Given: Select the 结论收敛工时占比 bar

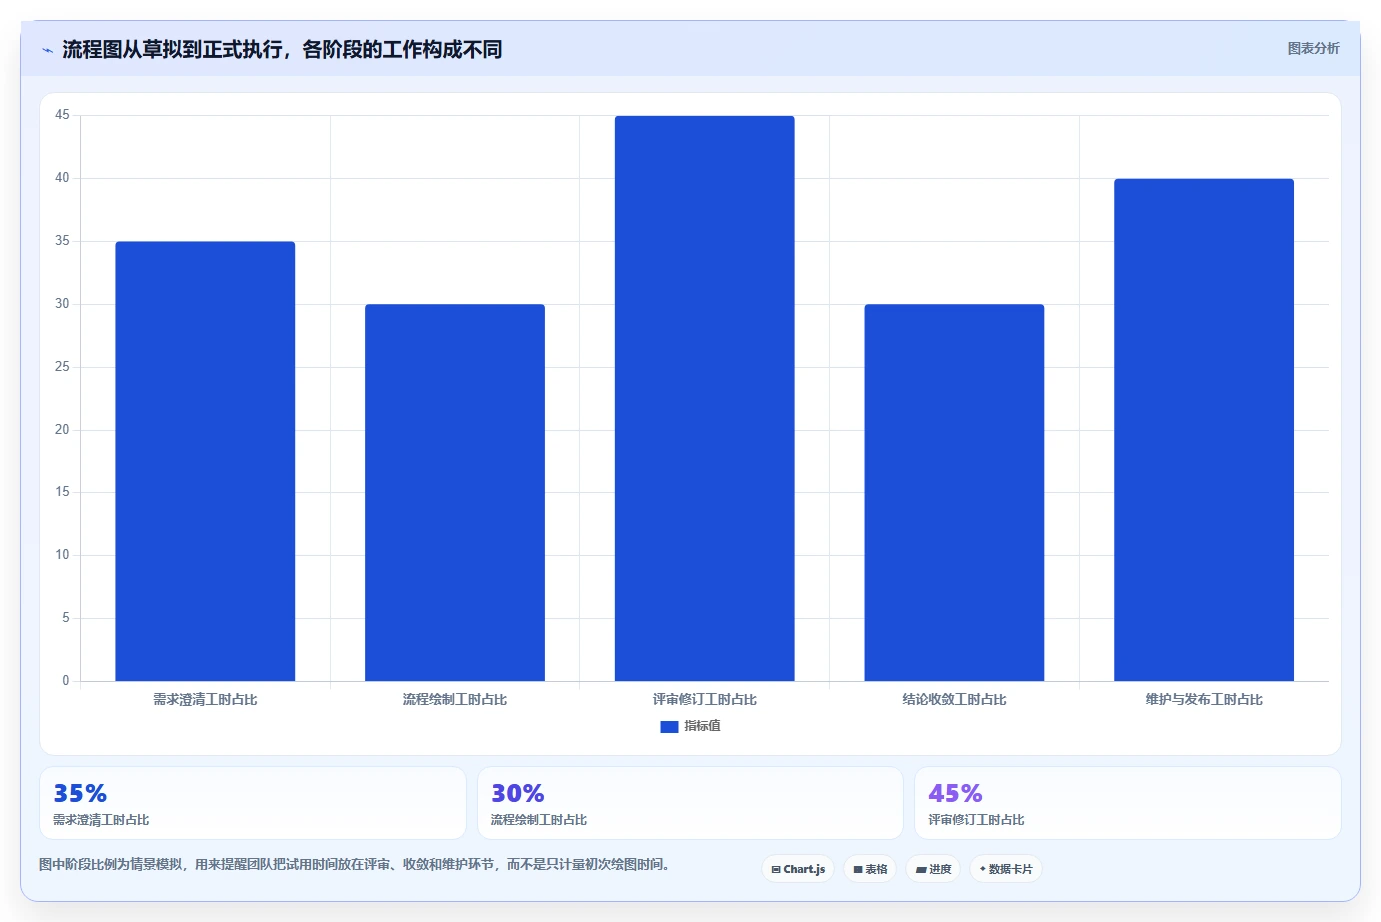Looking at the screenshot, I should (x=954, y=492).
